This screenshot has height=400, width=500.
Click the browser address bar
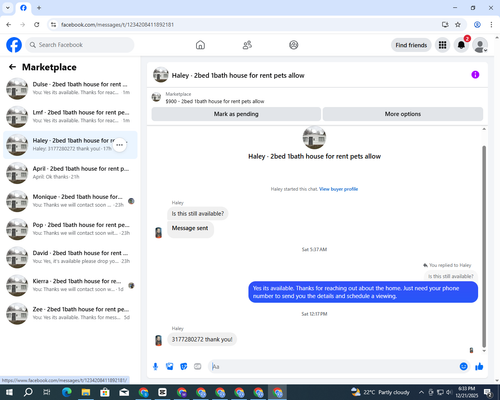(x=247, y=25)
